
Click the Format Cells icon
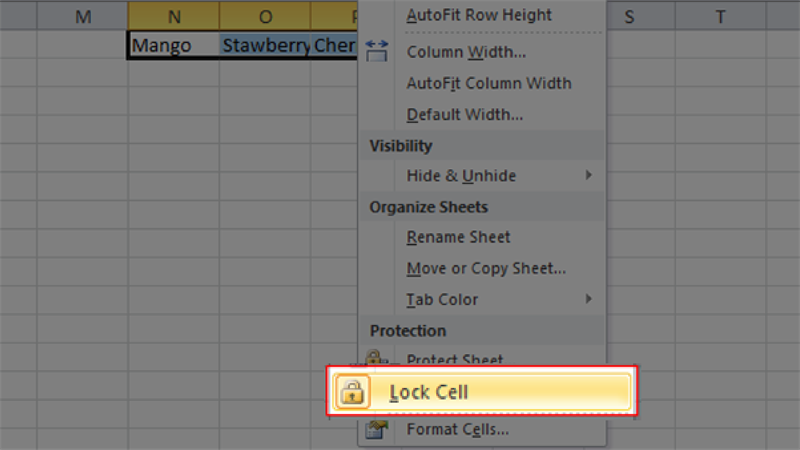pyautogui.click(x=377, y=430)
